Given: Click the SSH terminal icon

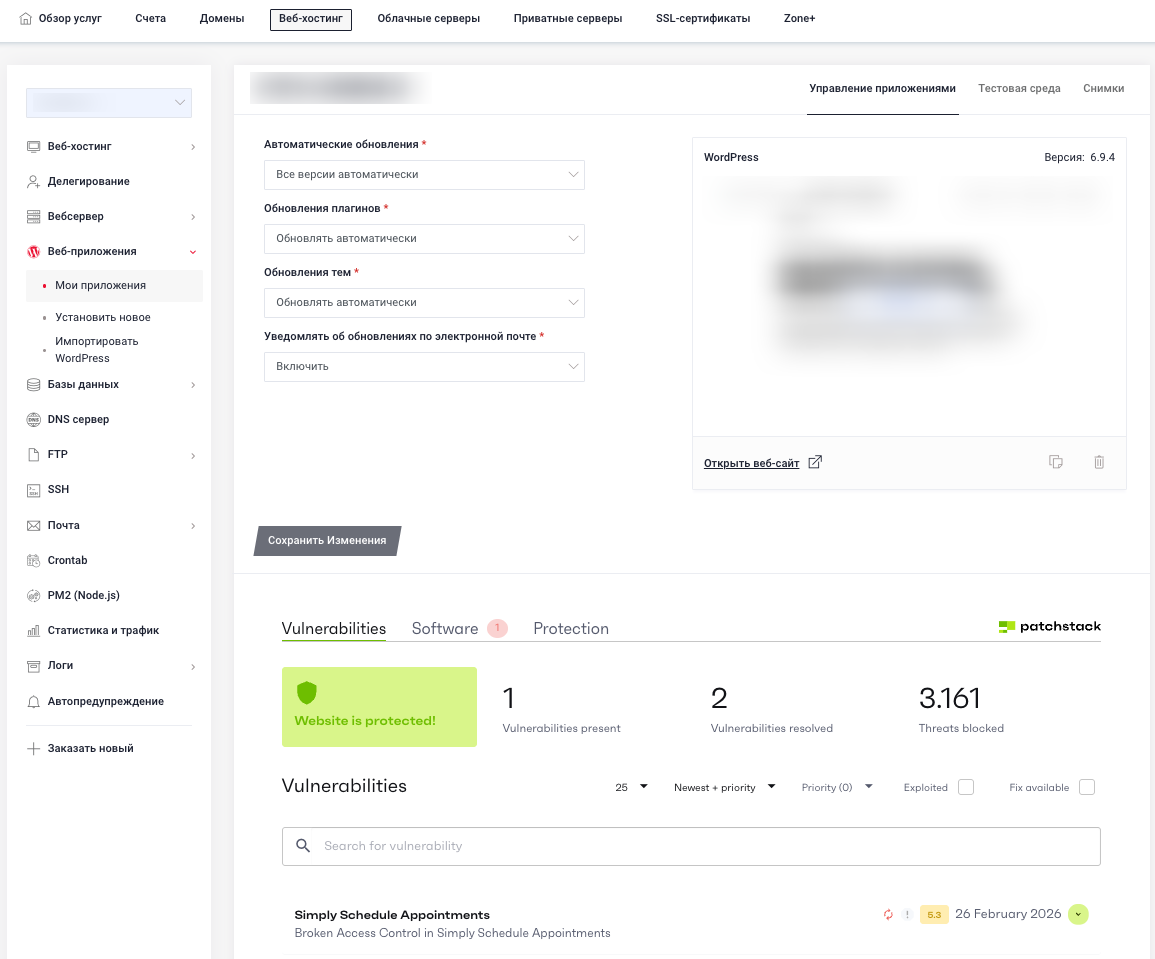Looking at the screenshot, I should click(x=33, y=490).
